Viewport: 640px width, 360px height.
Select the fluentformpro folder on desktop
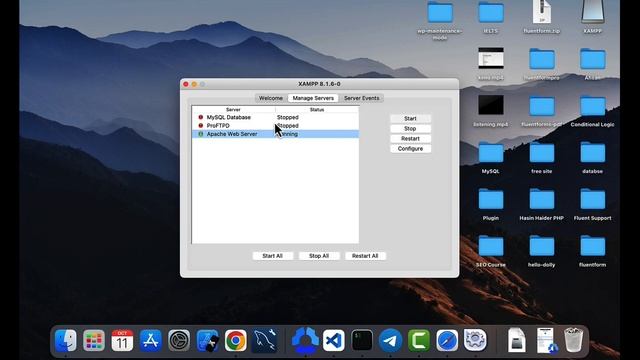pyautogui.click(x=542, y=59)
